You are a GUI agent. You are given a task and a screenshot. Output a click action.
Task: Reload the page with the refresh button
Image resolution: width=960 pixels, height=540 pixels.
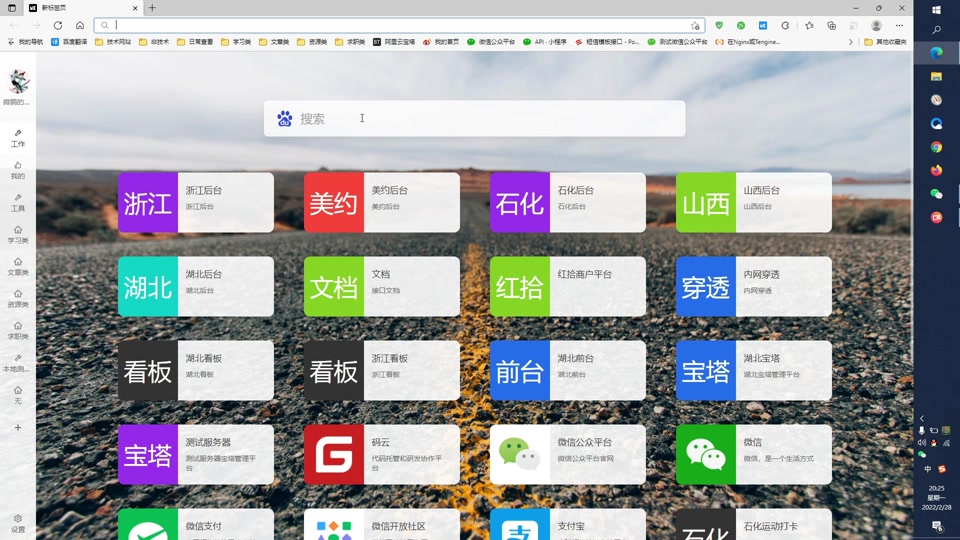click(x=58, y=25)
